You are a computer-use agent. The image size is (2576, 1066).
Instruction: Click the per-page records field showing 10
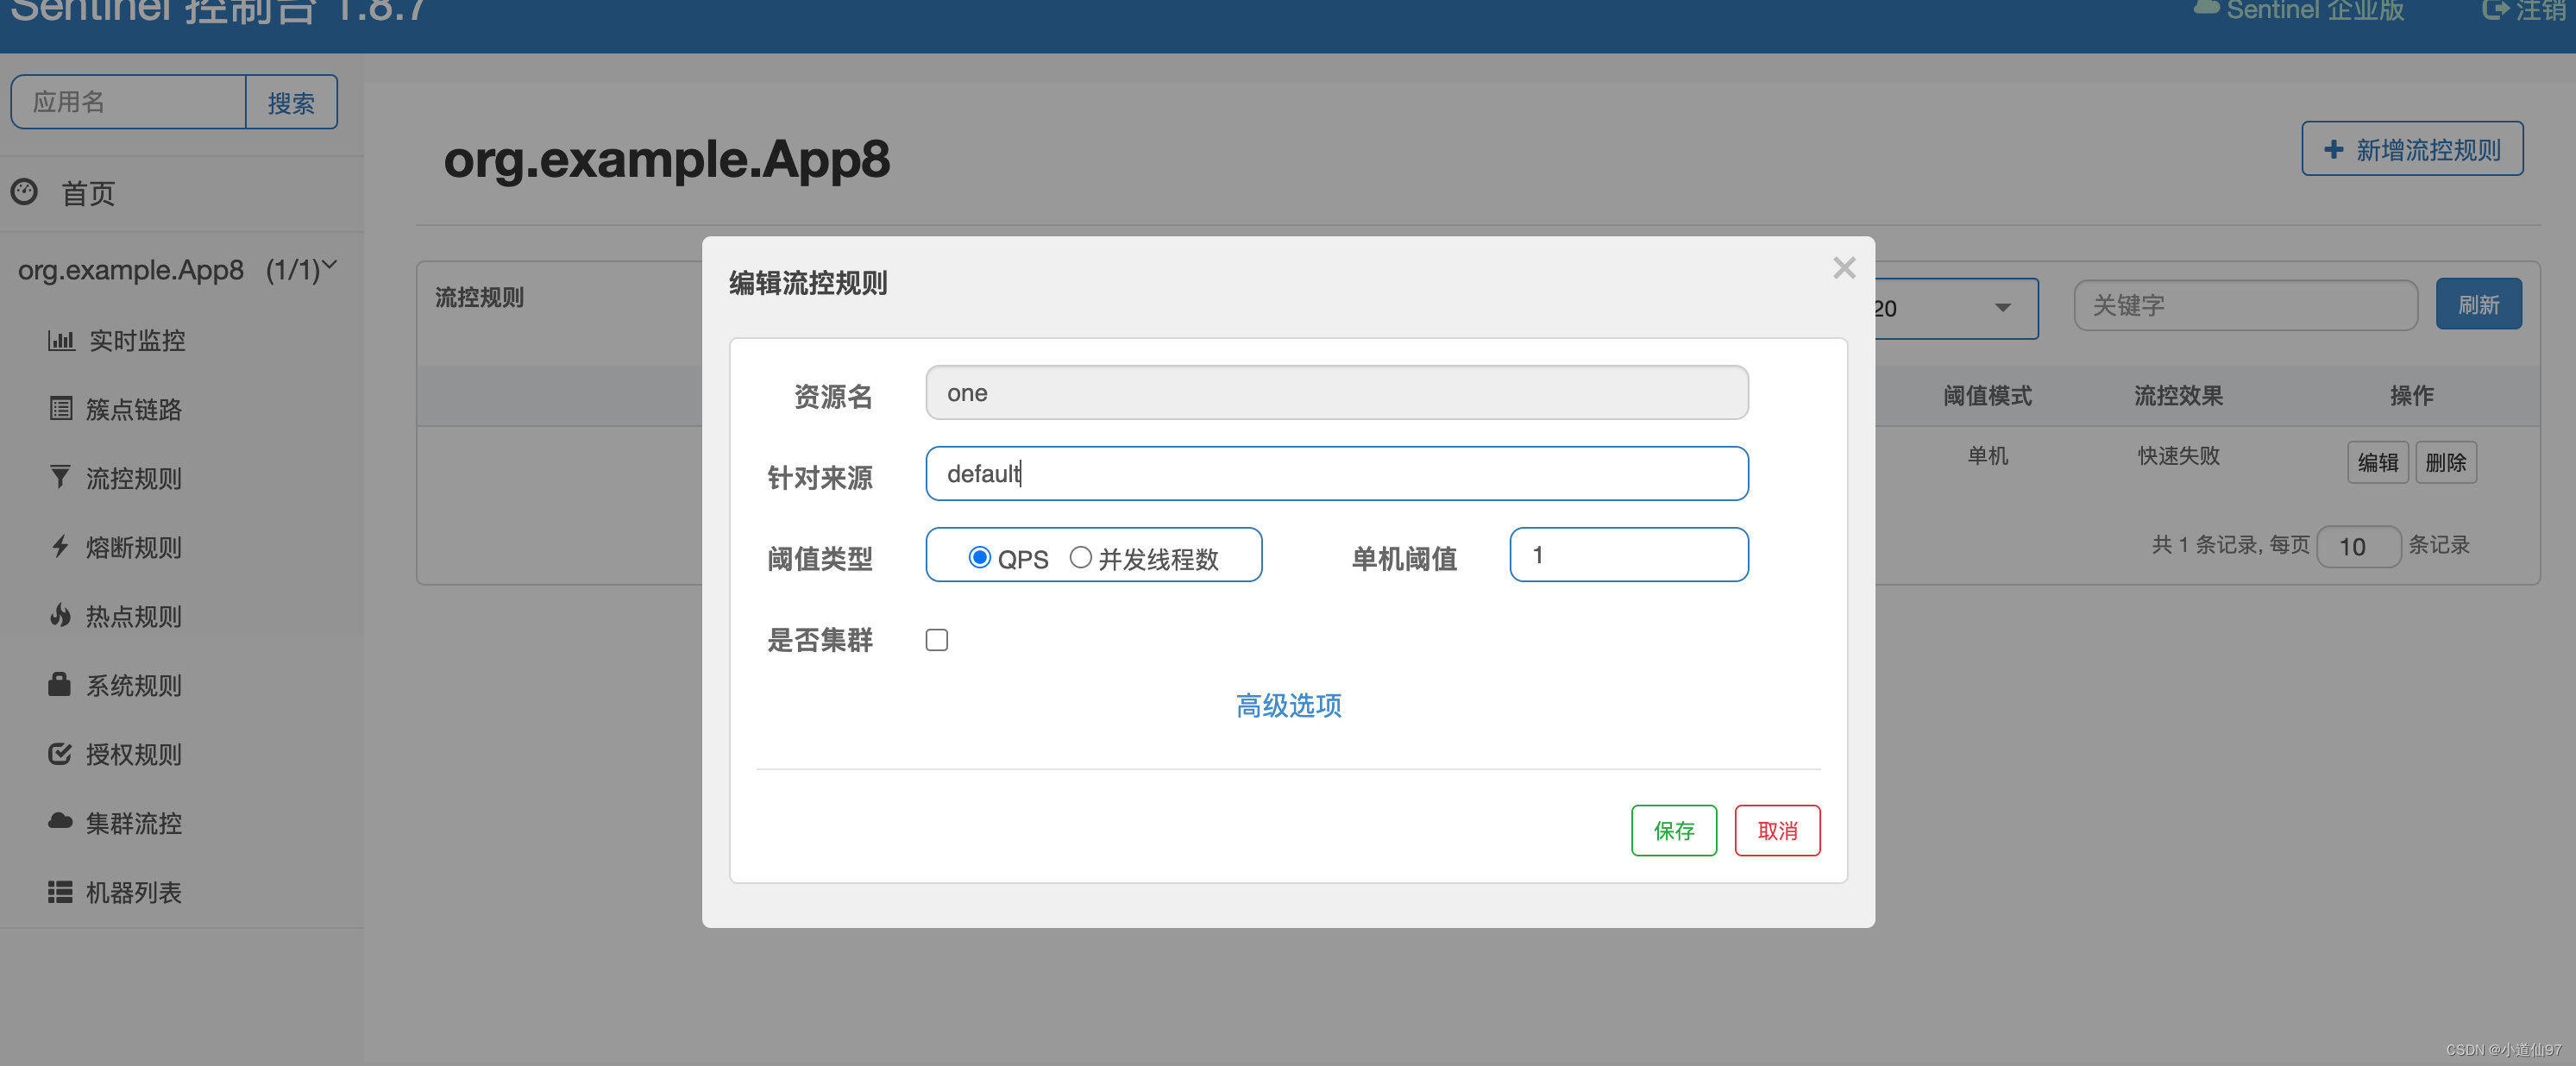pos(2358,546)
